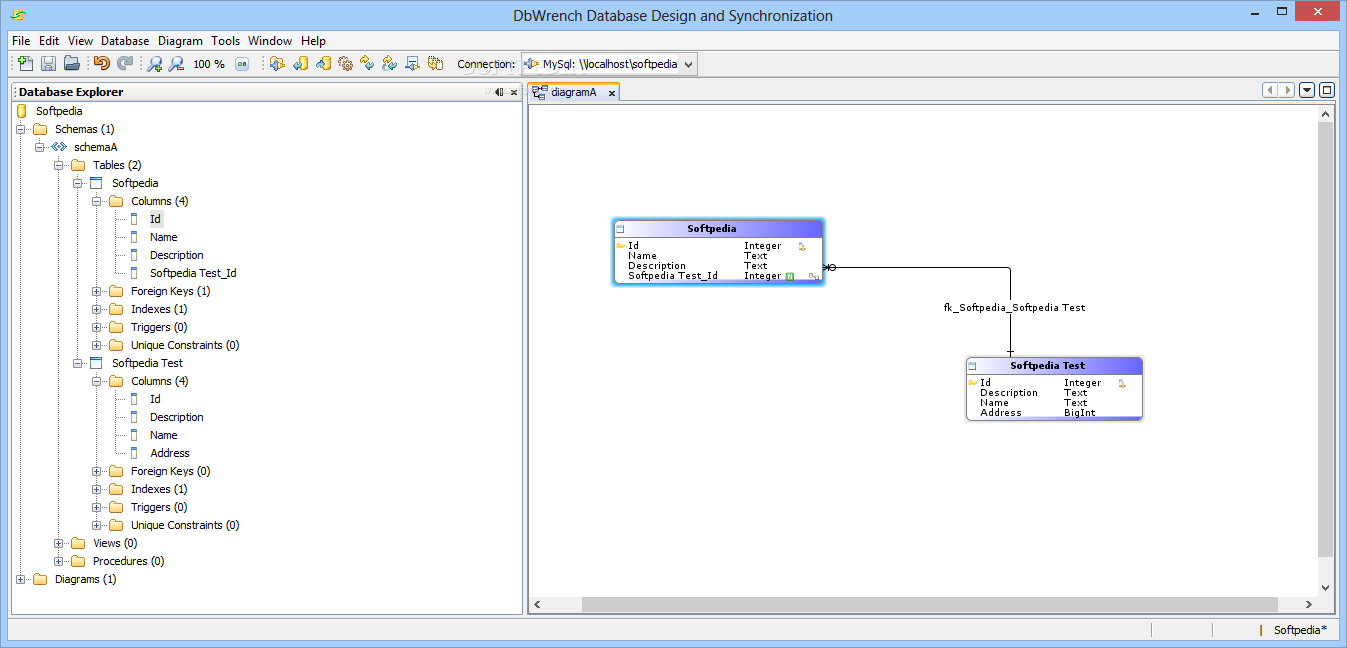Click the first refresh arrows toolbar icon
This screenshot has height=648, width=1347.
[368, 64]
